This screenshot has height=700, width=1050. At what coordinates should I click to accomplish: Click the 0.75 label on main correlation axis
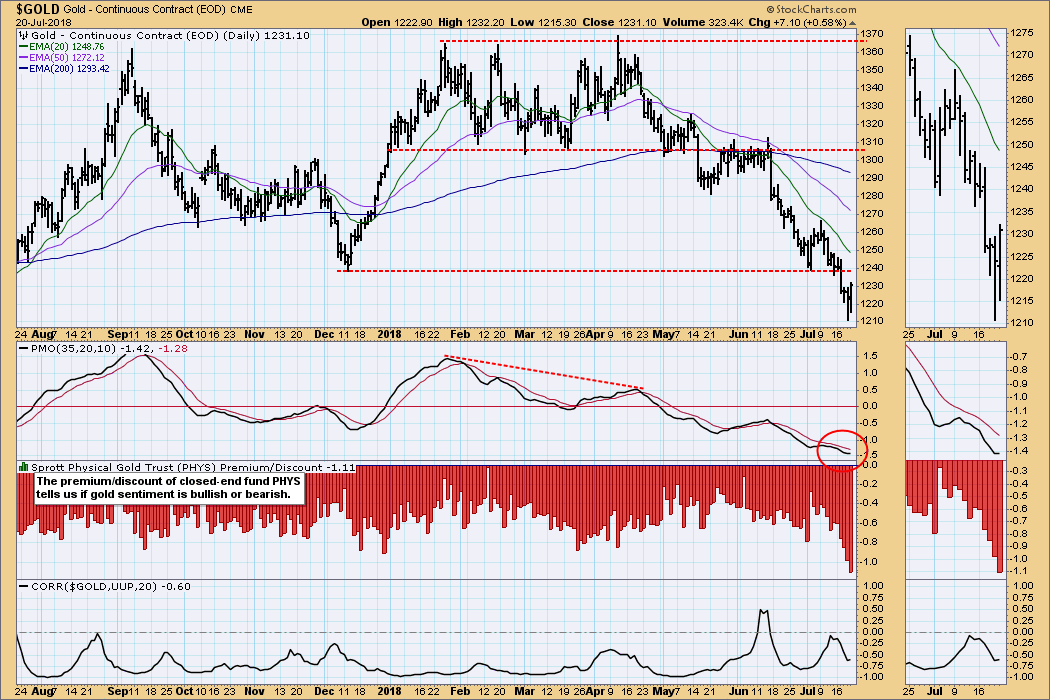pyautogui.click(x=873, y=597)
